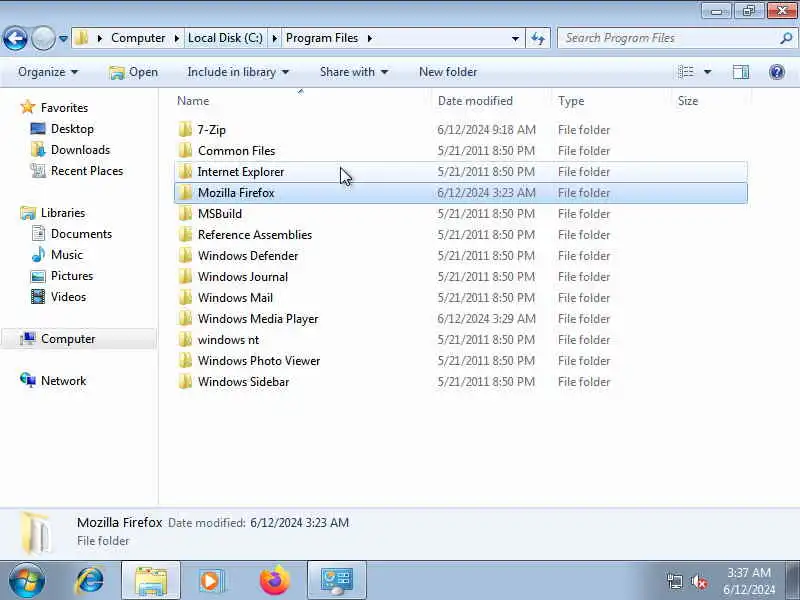800x600 pixels.
Task: Select Local Disk (C:) in breadcrumb
Action: [225, 38]
